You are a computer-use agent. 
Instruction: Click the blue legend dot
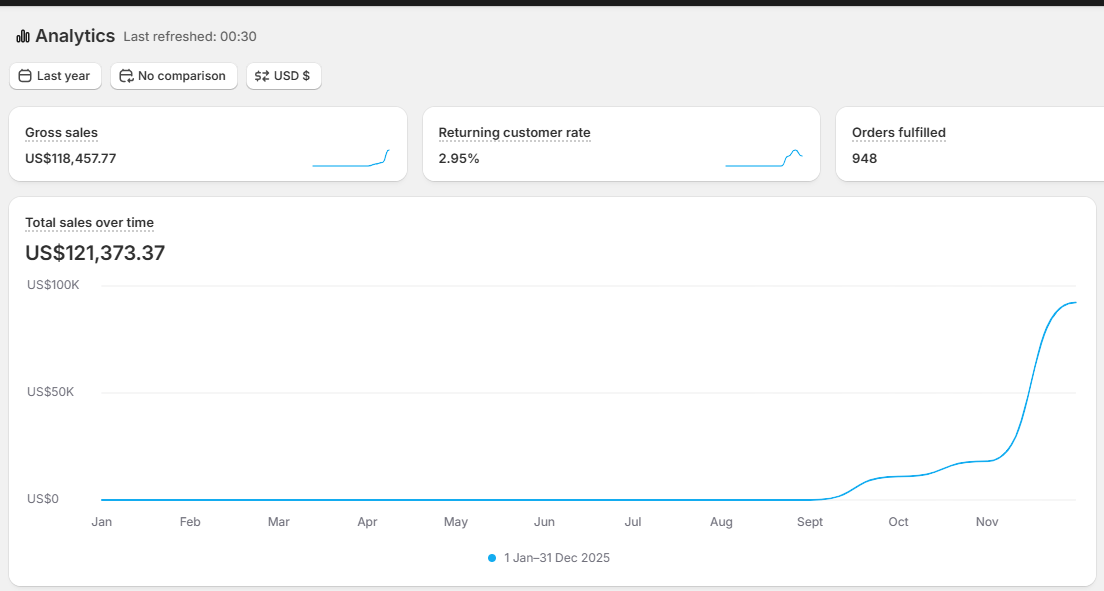click(492, 558)
